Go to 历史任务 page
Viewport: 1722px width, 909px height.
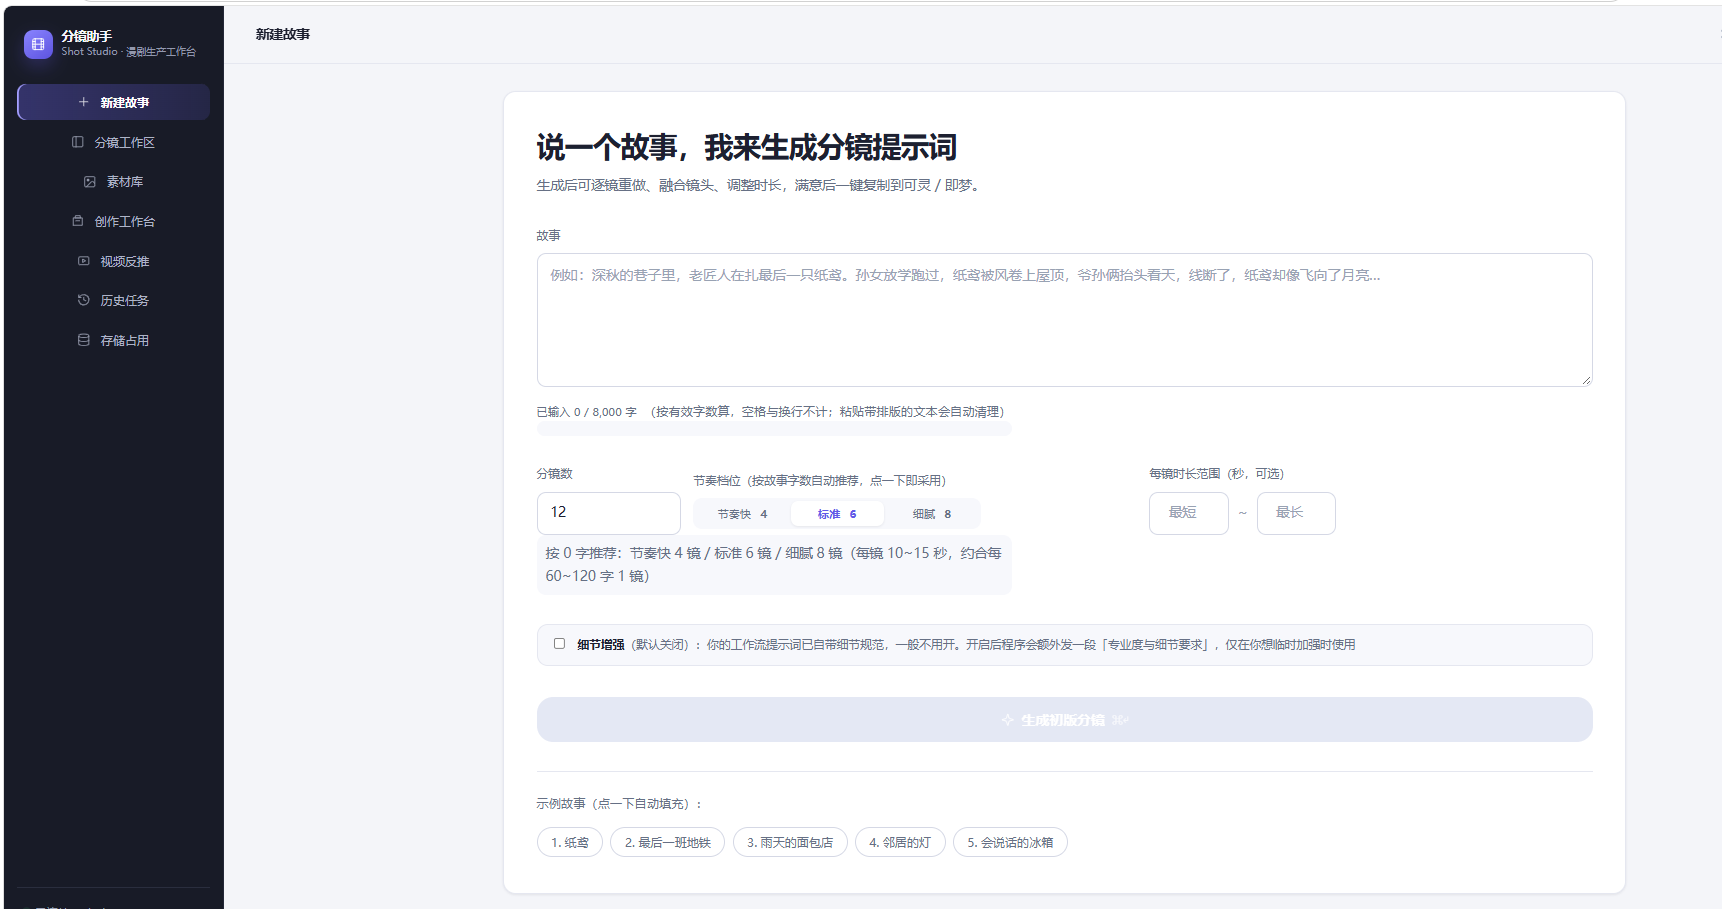pyautogui.click(x=113, y=300)
